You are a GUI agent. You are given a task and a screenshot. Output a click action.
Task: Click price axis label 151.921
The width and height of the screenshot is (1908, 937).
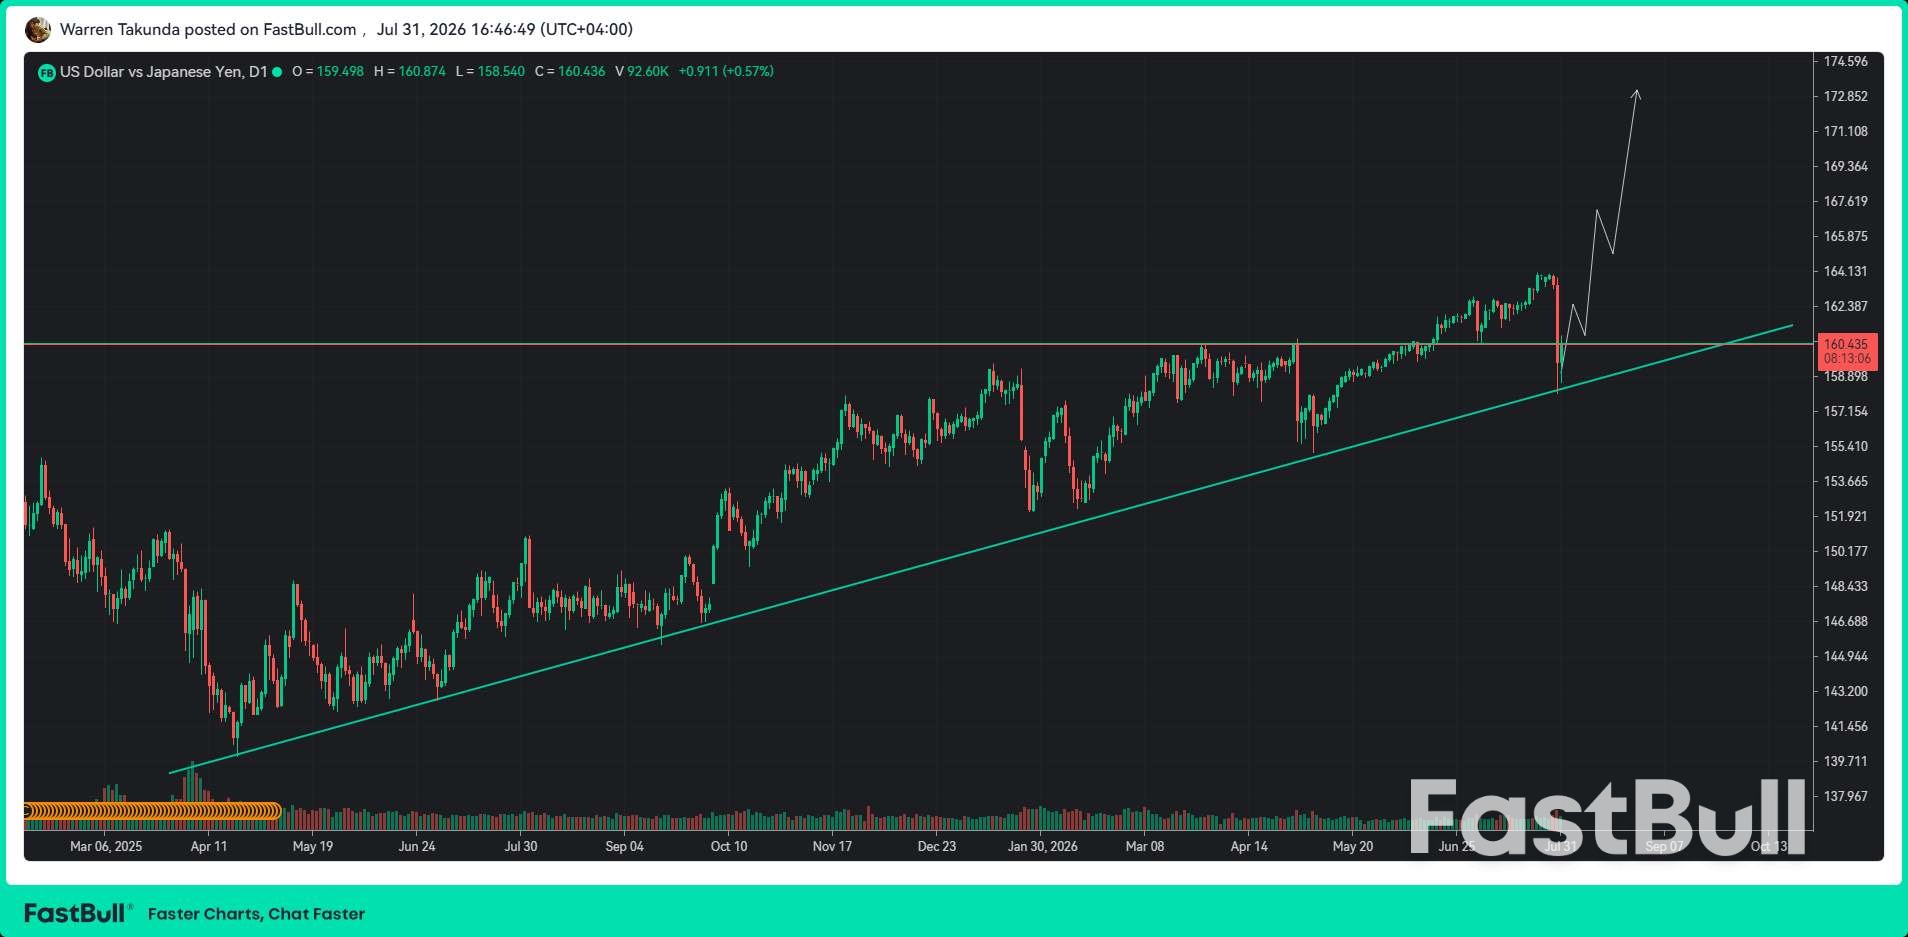point(1845,517)
